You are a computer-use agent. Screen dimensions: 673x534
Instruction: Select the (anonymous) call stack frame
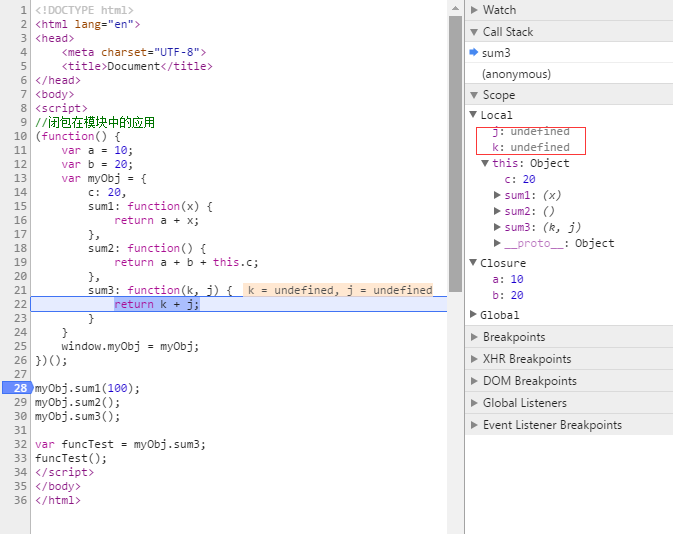pyautogui.click(x=569, y=74)
